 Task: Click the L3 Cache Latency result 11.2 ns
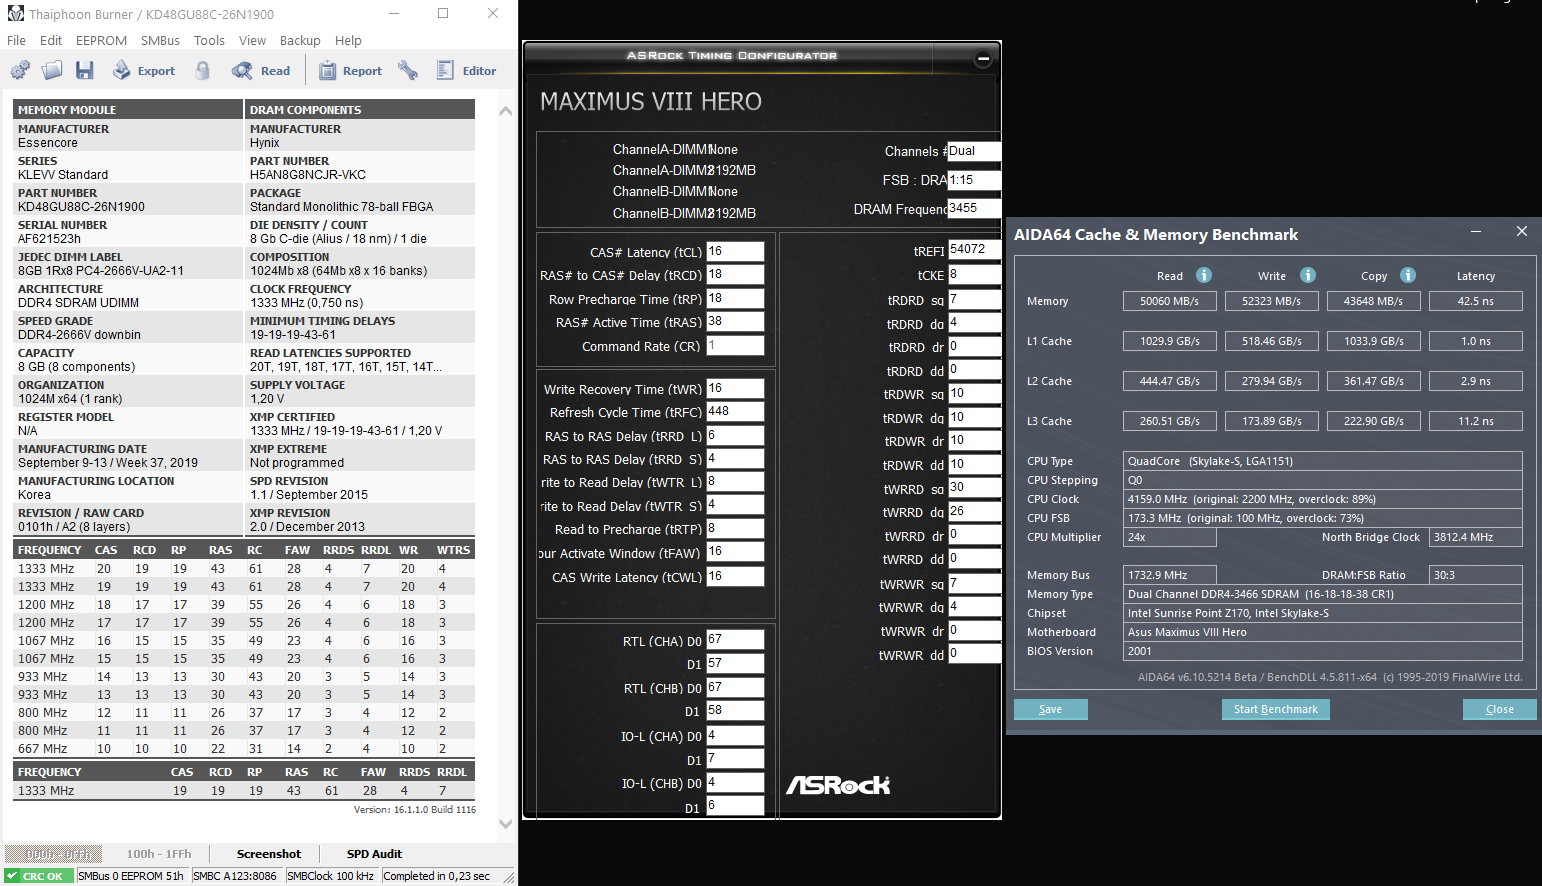[1476, 421]
